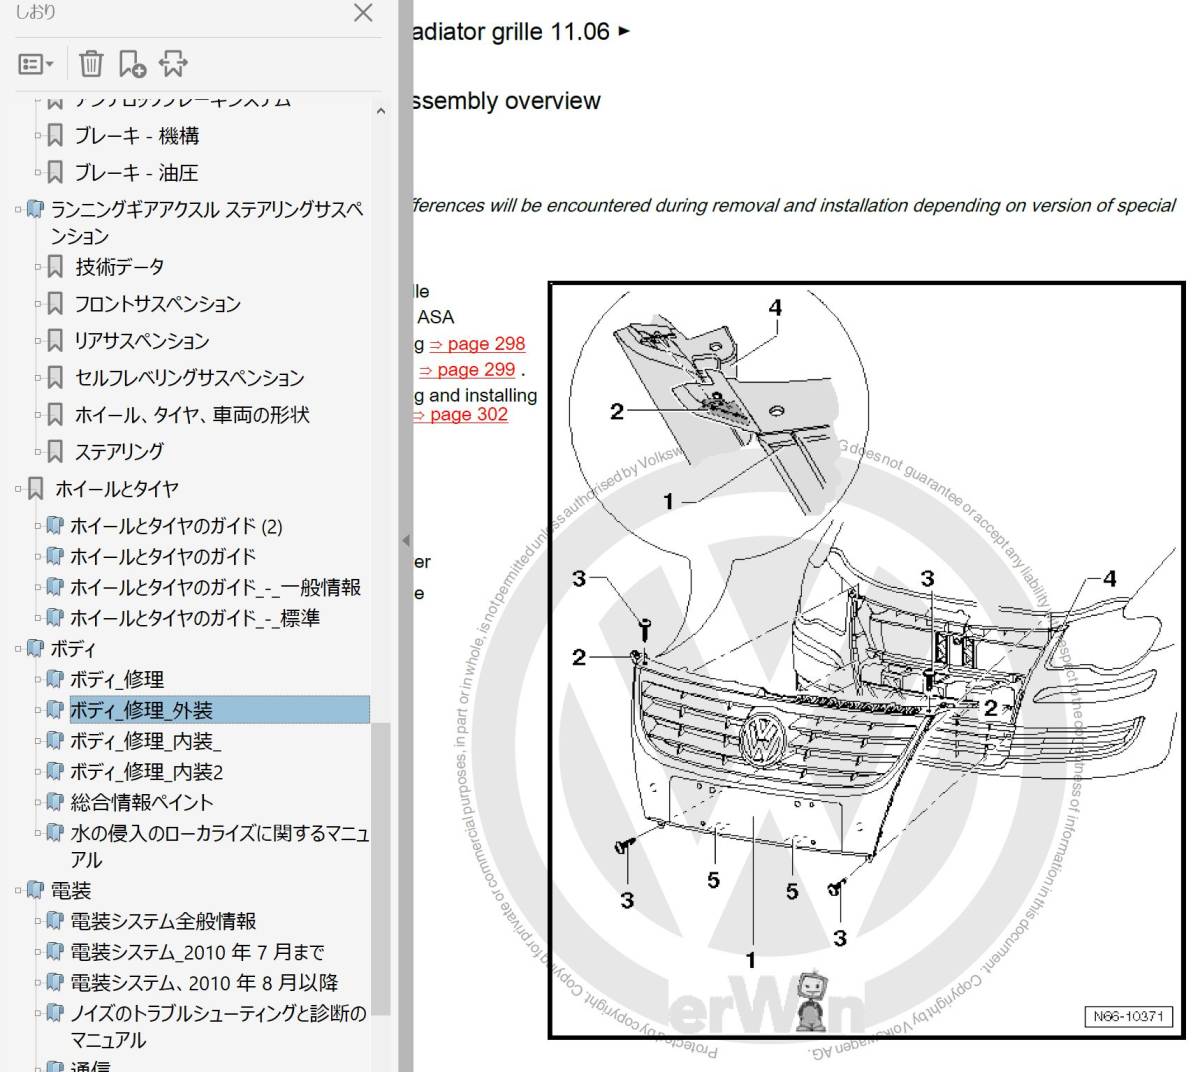Click the bookmark icon beside ボディ_修理
The width and height of the screenshot is (1200, 1072).
(55, 680)
